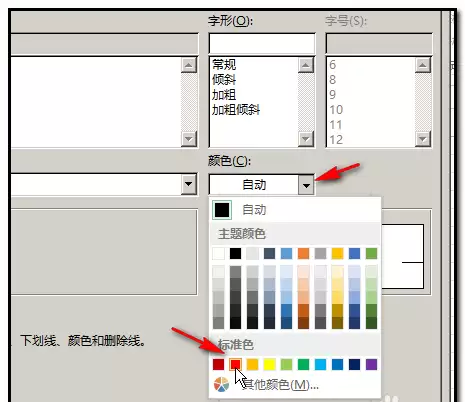This screenshot has width=465, height=402.
Task: Pick the dark red standard swatch
Action: click(219, 364)
